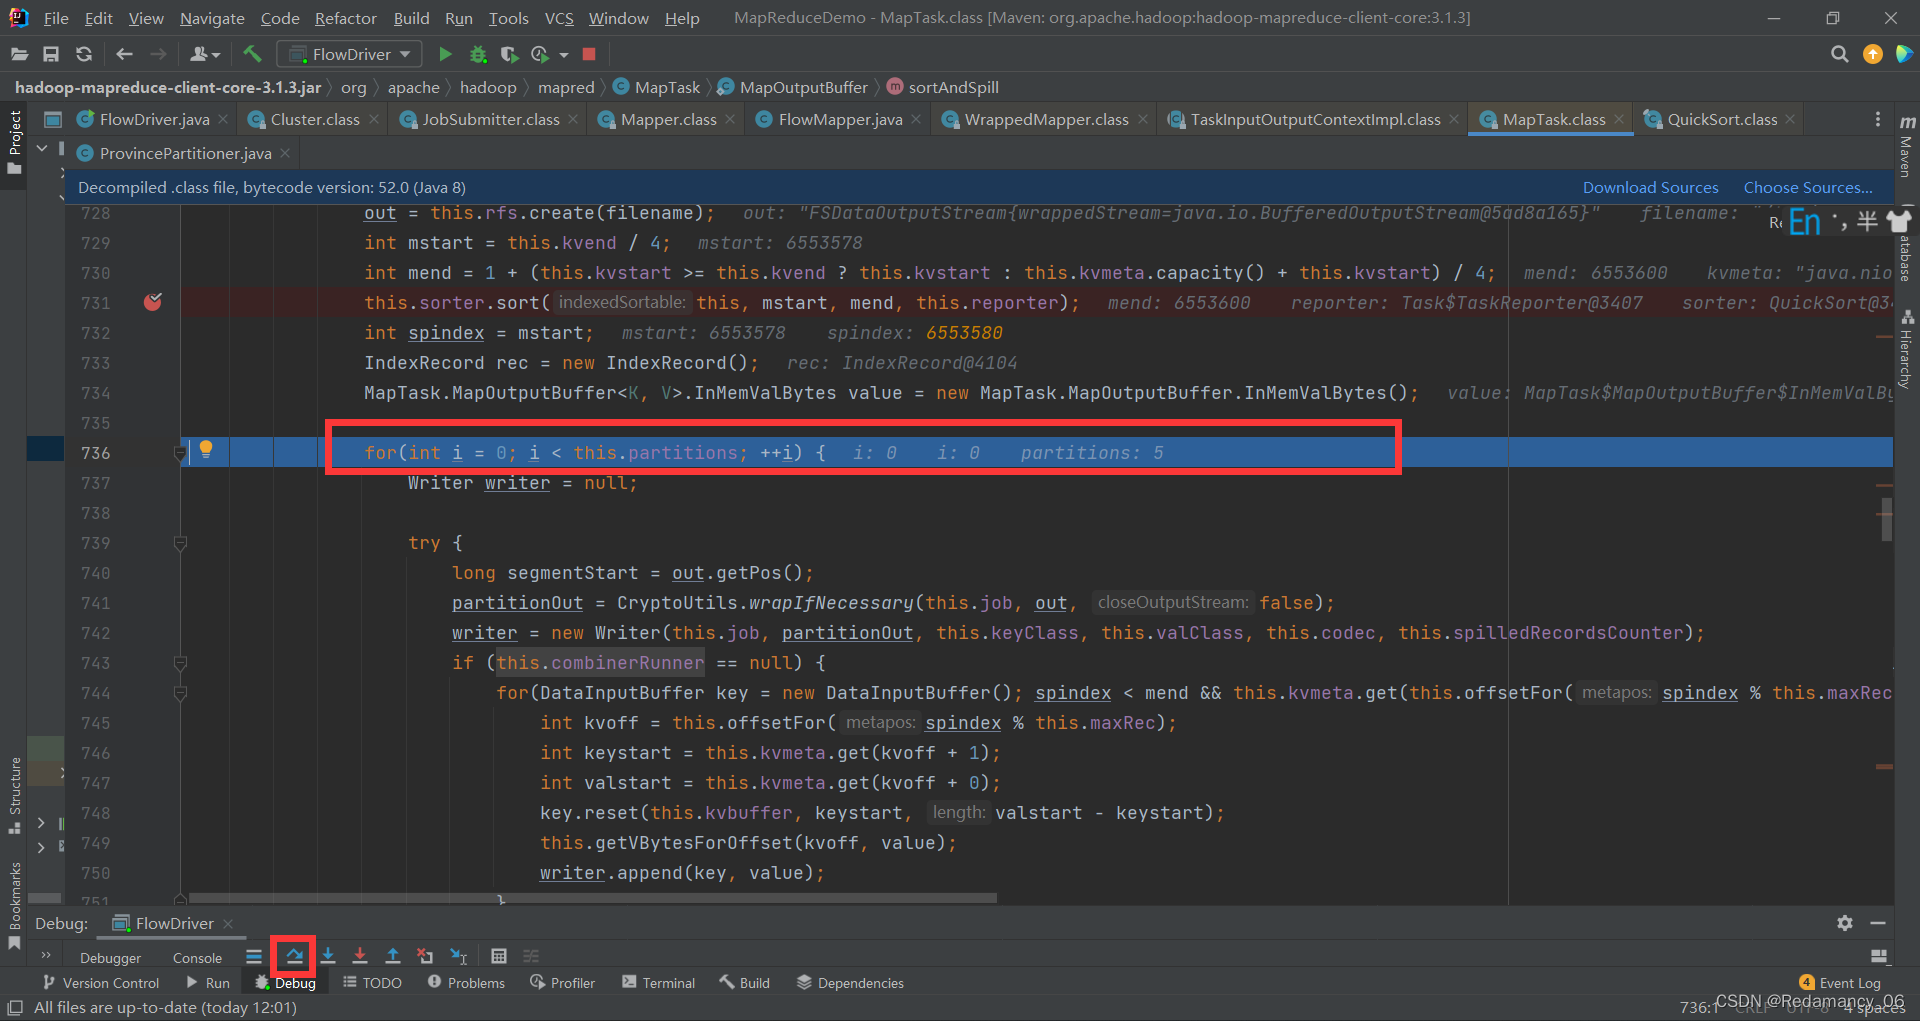Click the Step Out up-arrow icon

(x=393, y=956)
